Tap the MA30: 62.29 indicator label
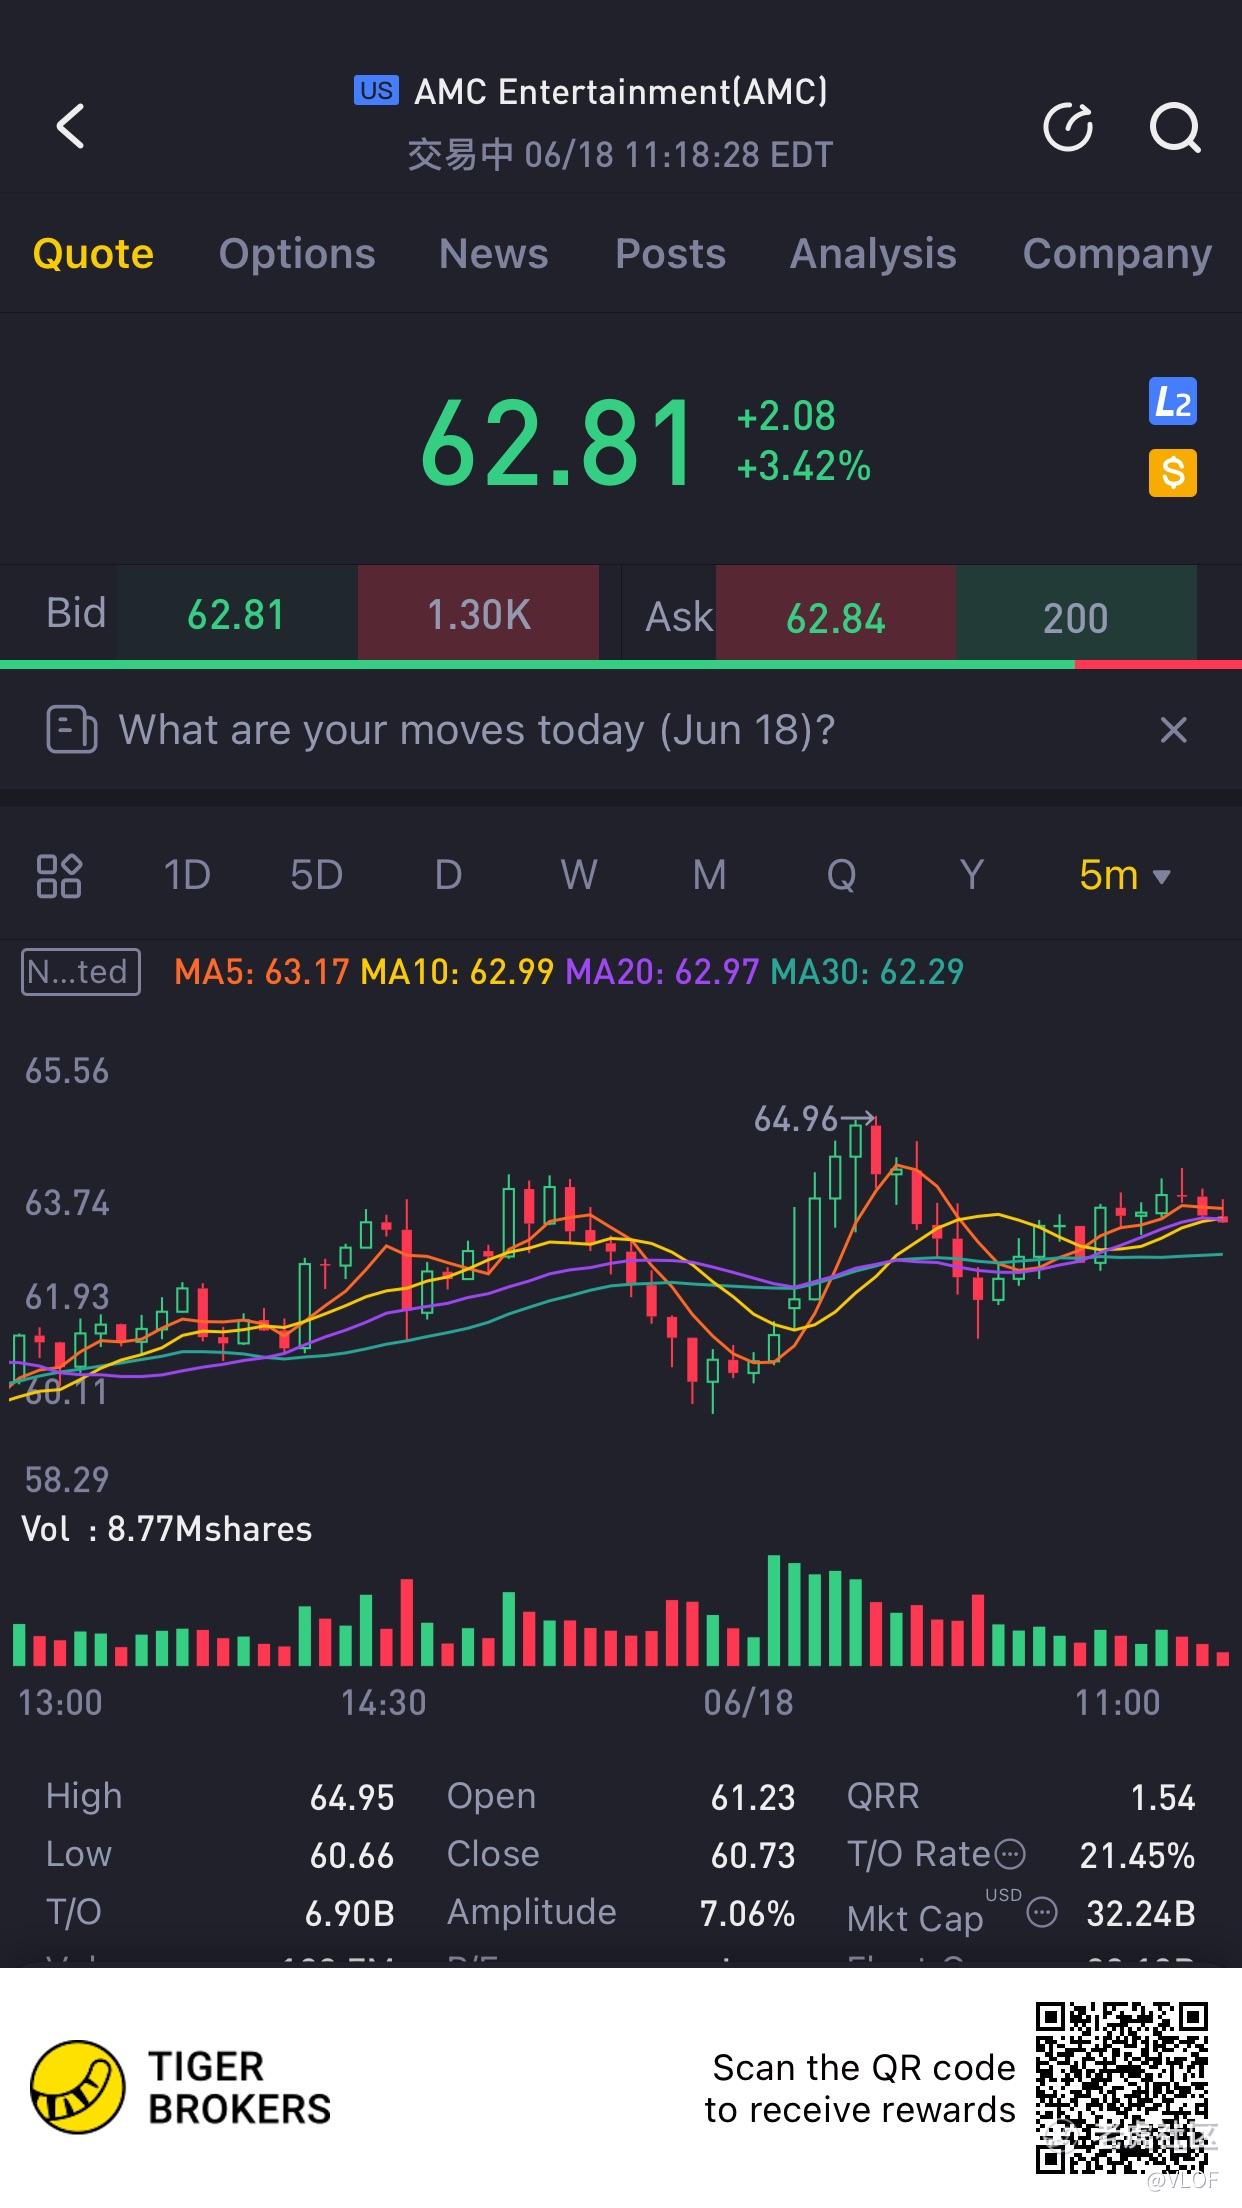The height and width of the screenshot is (2208, 1242). [x=867, y=972]
